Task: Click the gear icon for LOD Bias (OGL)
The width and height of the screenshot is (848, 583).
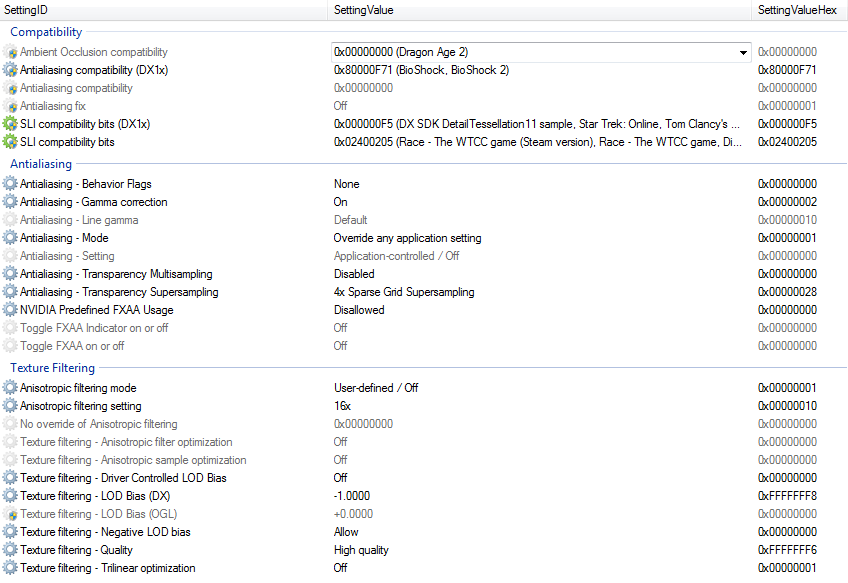Action: pyautogui.click(x=10, y=514)
